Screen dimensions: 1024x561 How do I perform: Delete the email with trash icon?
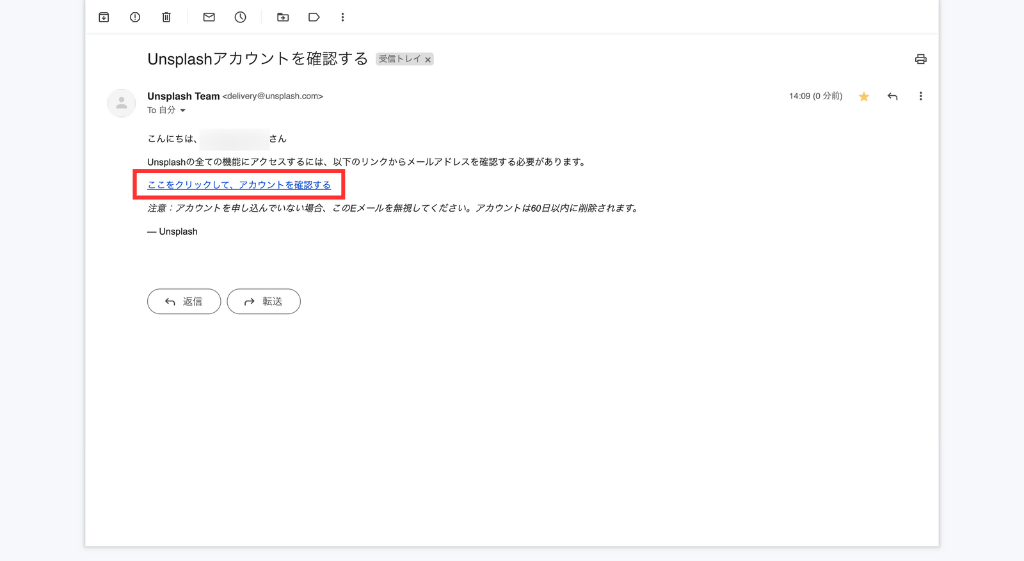click(167, 17)
